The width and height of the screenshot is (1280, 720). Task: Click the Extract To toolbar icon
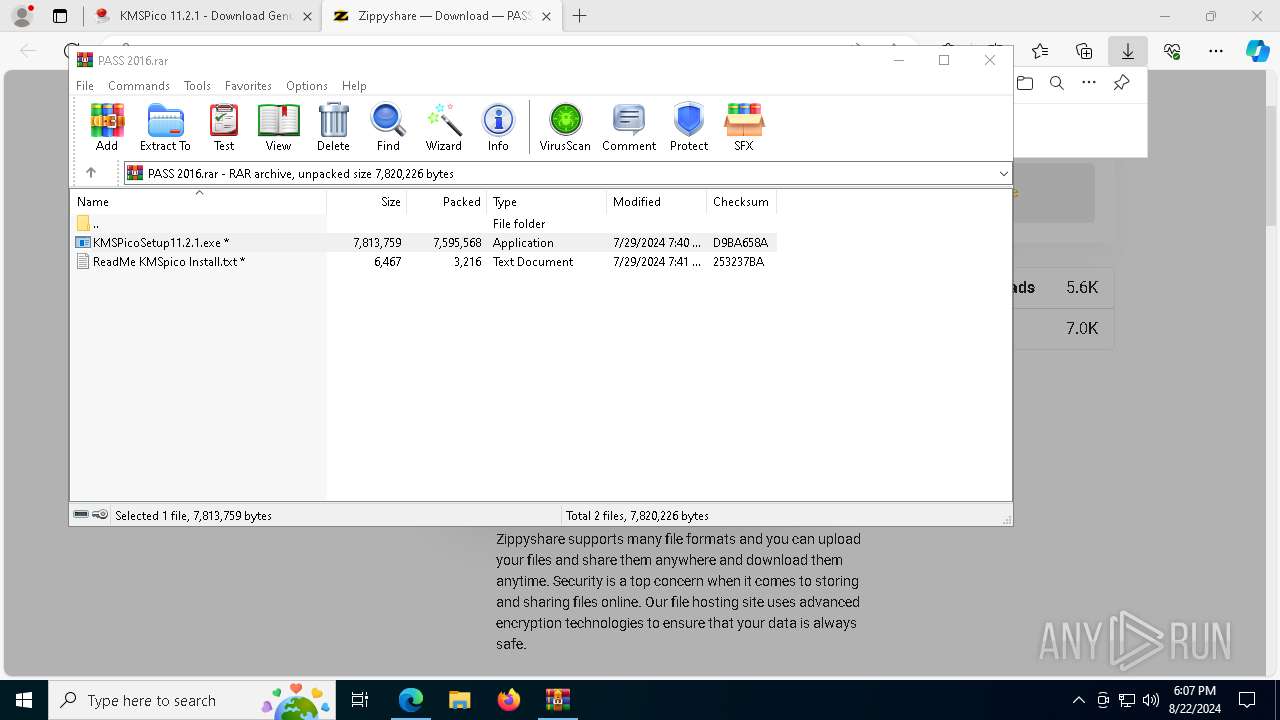tap(165, 127)
